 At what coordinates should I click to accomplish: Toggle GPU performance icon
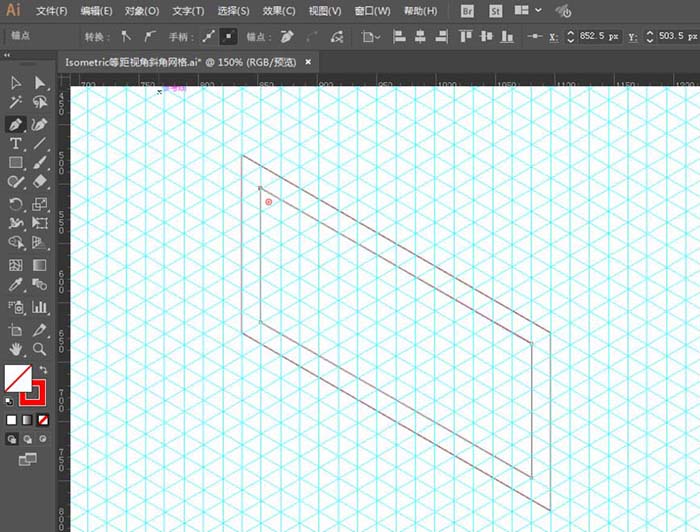563,11
